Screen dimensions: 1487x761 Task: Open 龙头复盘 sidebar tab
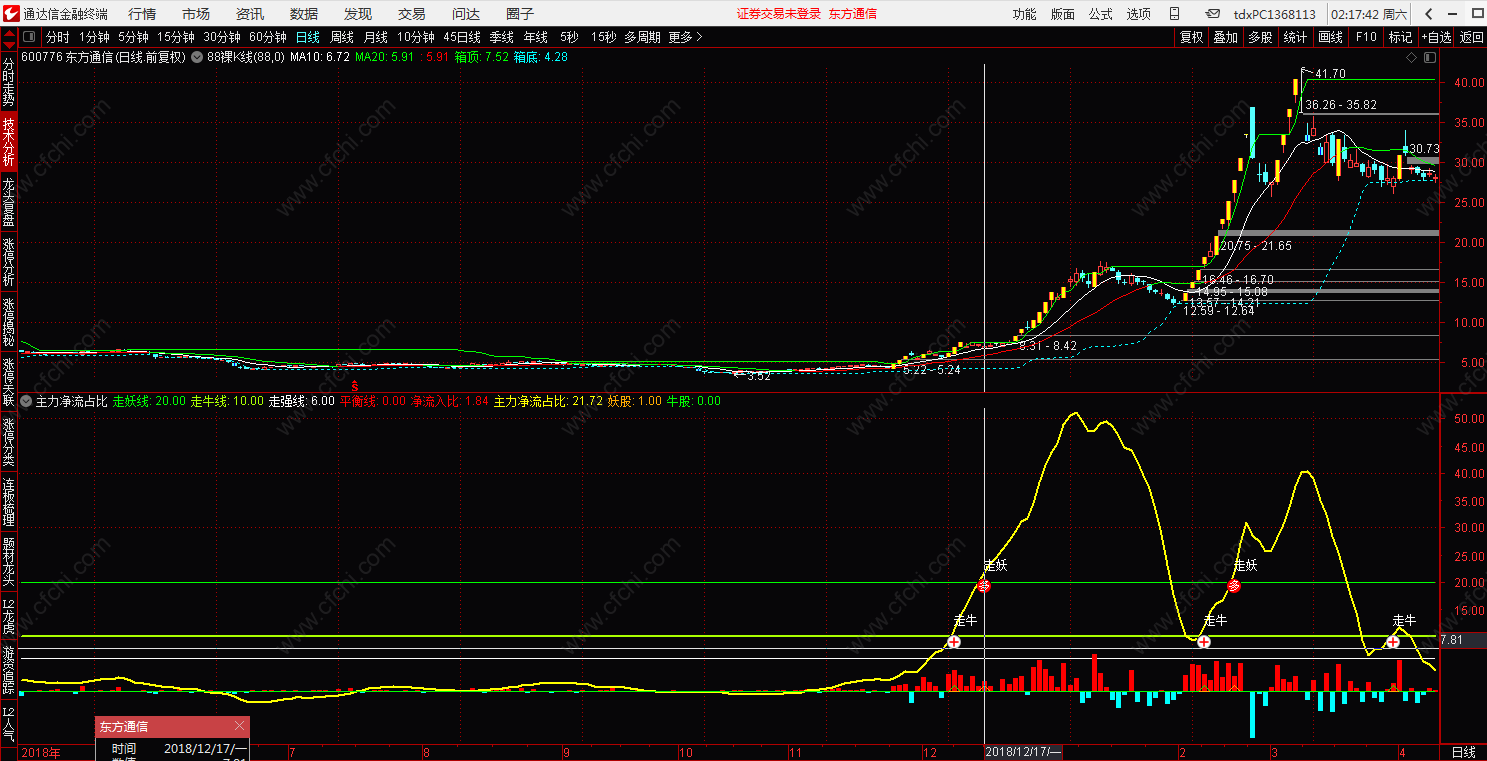click(x=8, y=202)
